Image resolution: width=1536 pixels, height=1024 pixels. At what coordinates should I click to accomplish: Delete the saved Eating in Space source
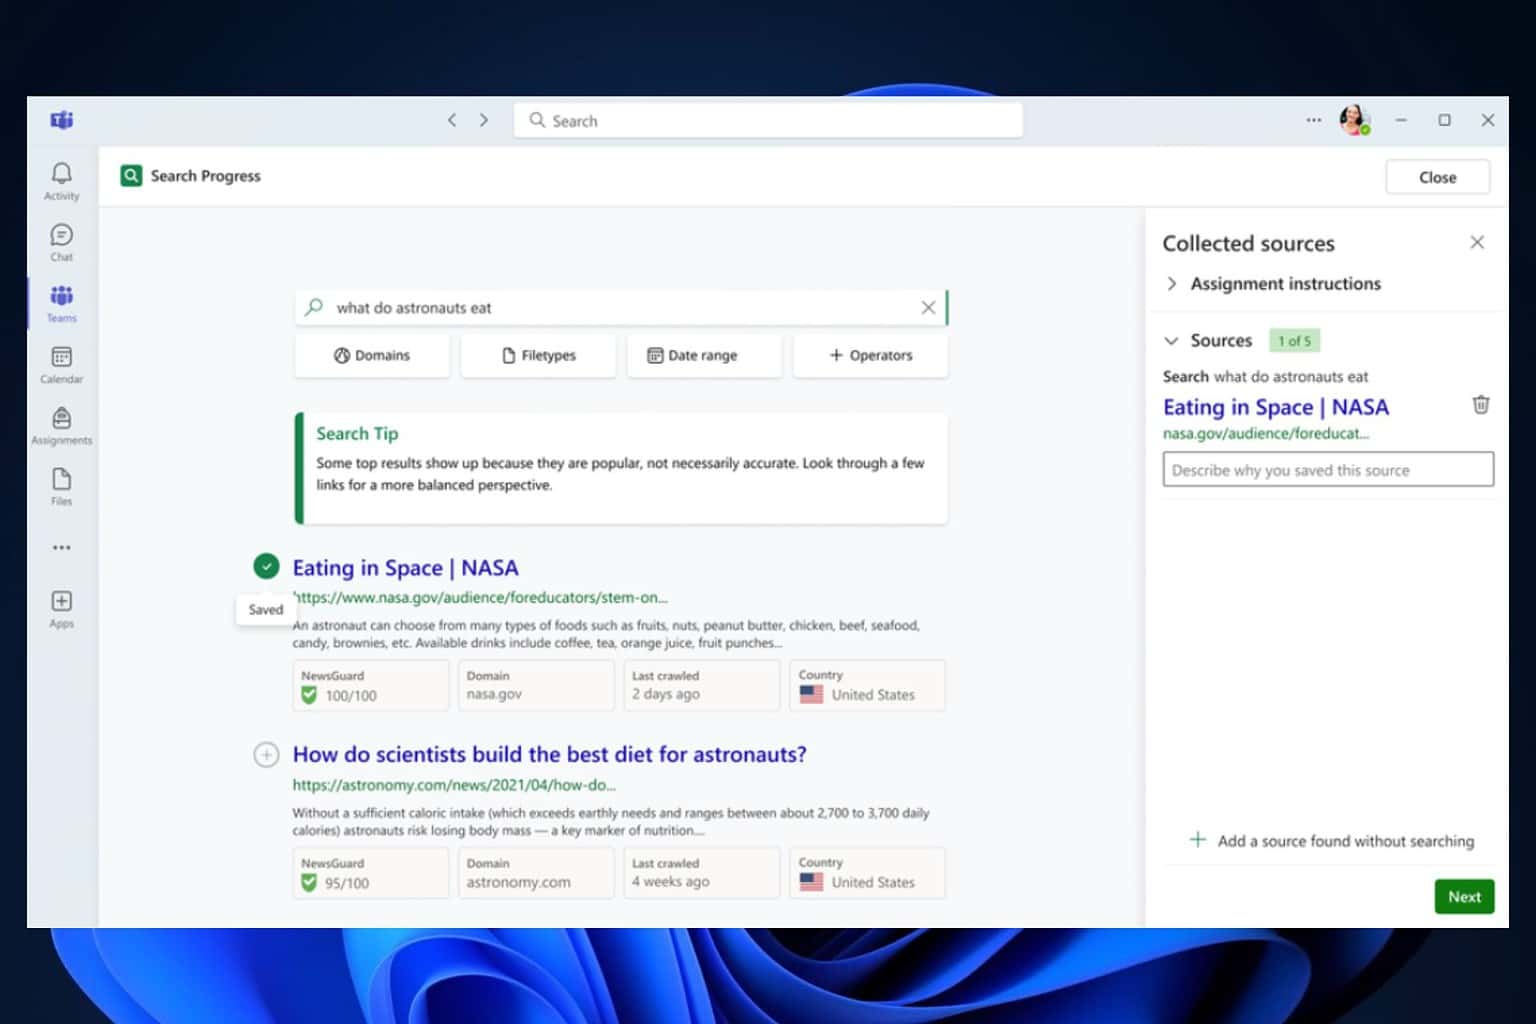click(1481, 405)
